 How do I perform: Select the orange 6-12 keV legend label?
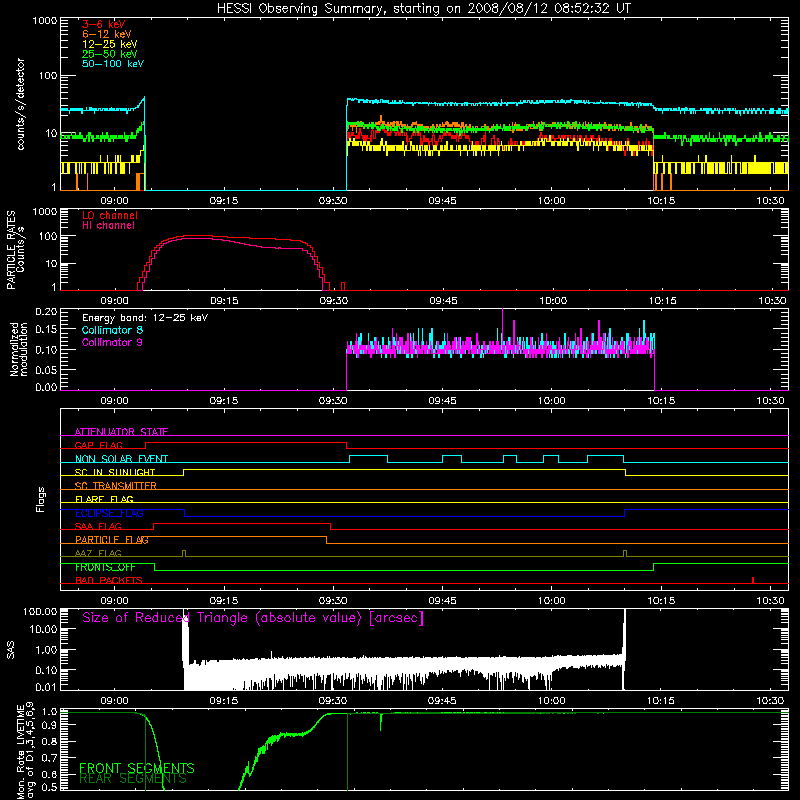click(x=107, y=34)
